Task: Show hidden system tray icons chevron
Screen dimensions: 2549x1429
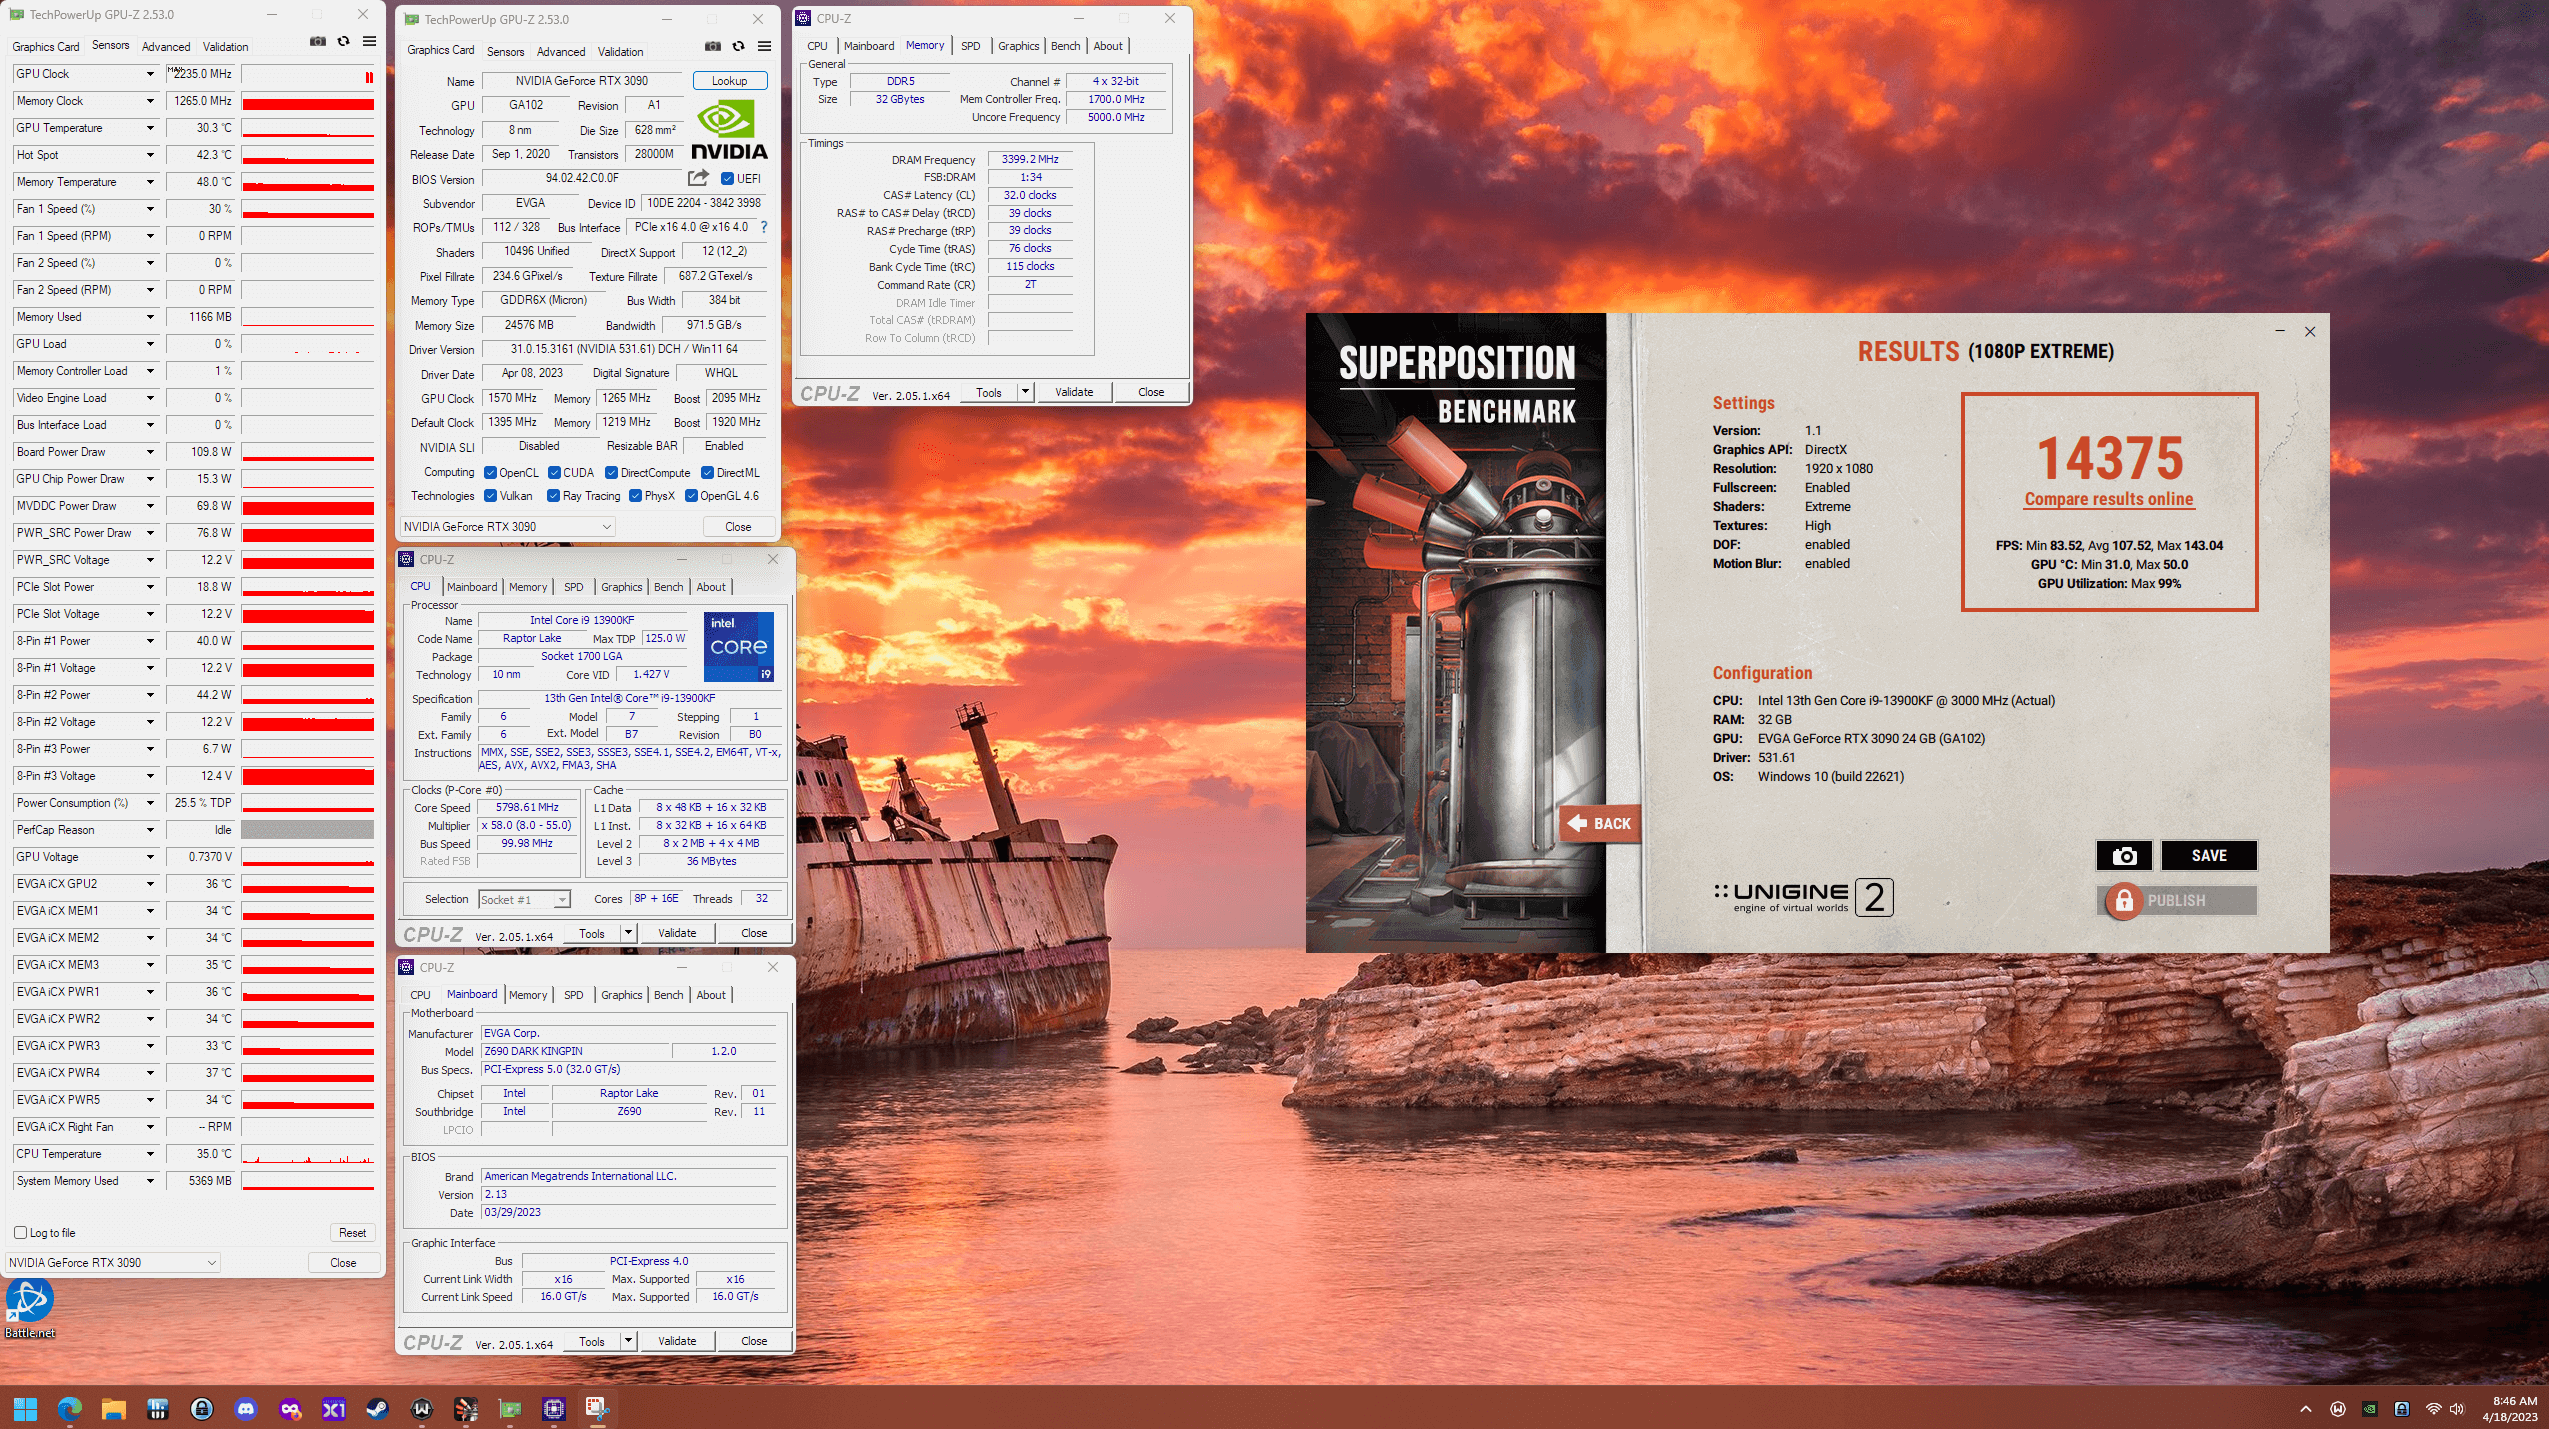Action: (2306, 1409)
